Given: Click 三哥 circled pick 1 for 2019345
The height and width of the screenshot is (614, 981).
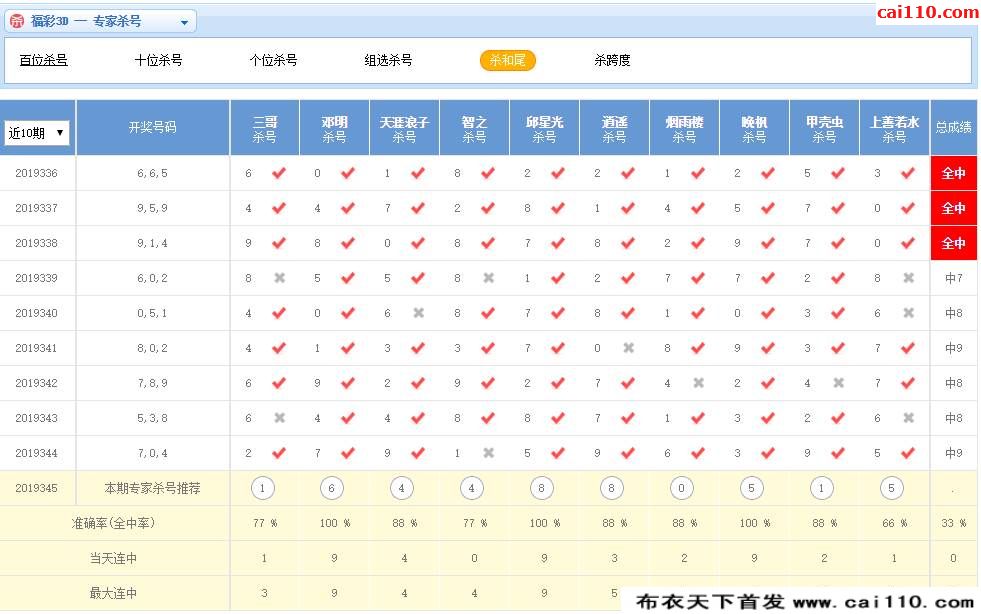Looking at the screenshot, I should pyautogui.click(x=263, y=488).
